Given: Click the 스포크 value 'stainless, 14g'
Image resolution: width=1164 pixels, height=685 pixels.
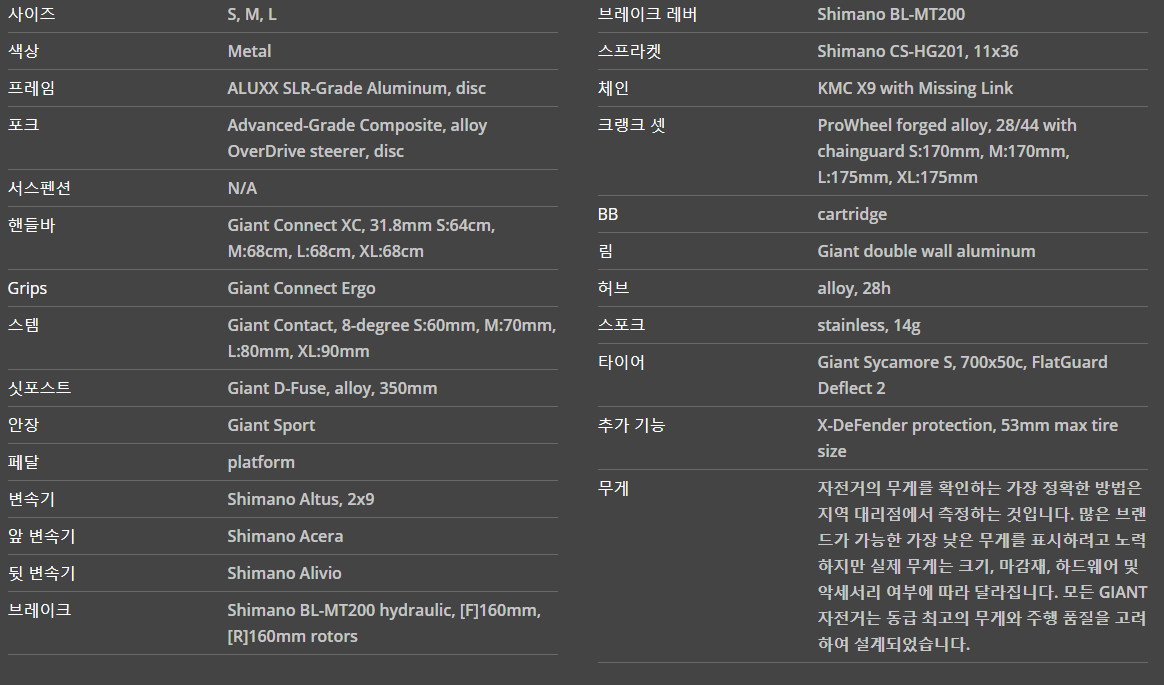Looking at the screenshot, I should 869,325.
